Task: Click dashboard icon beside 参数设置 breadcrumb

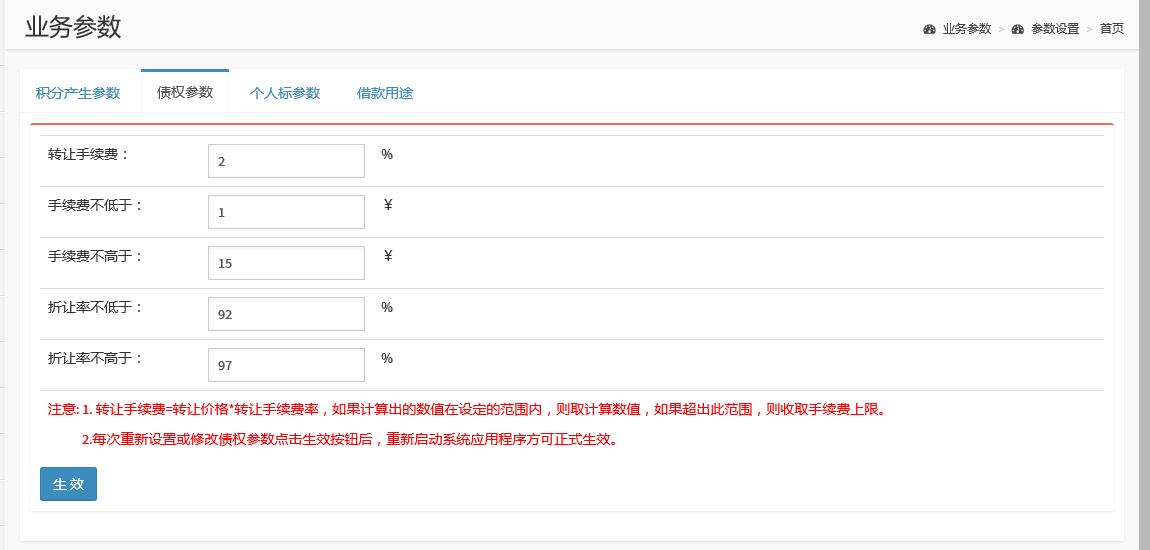Action: [1018, 29]
